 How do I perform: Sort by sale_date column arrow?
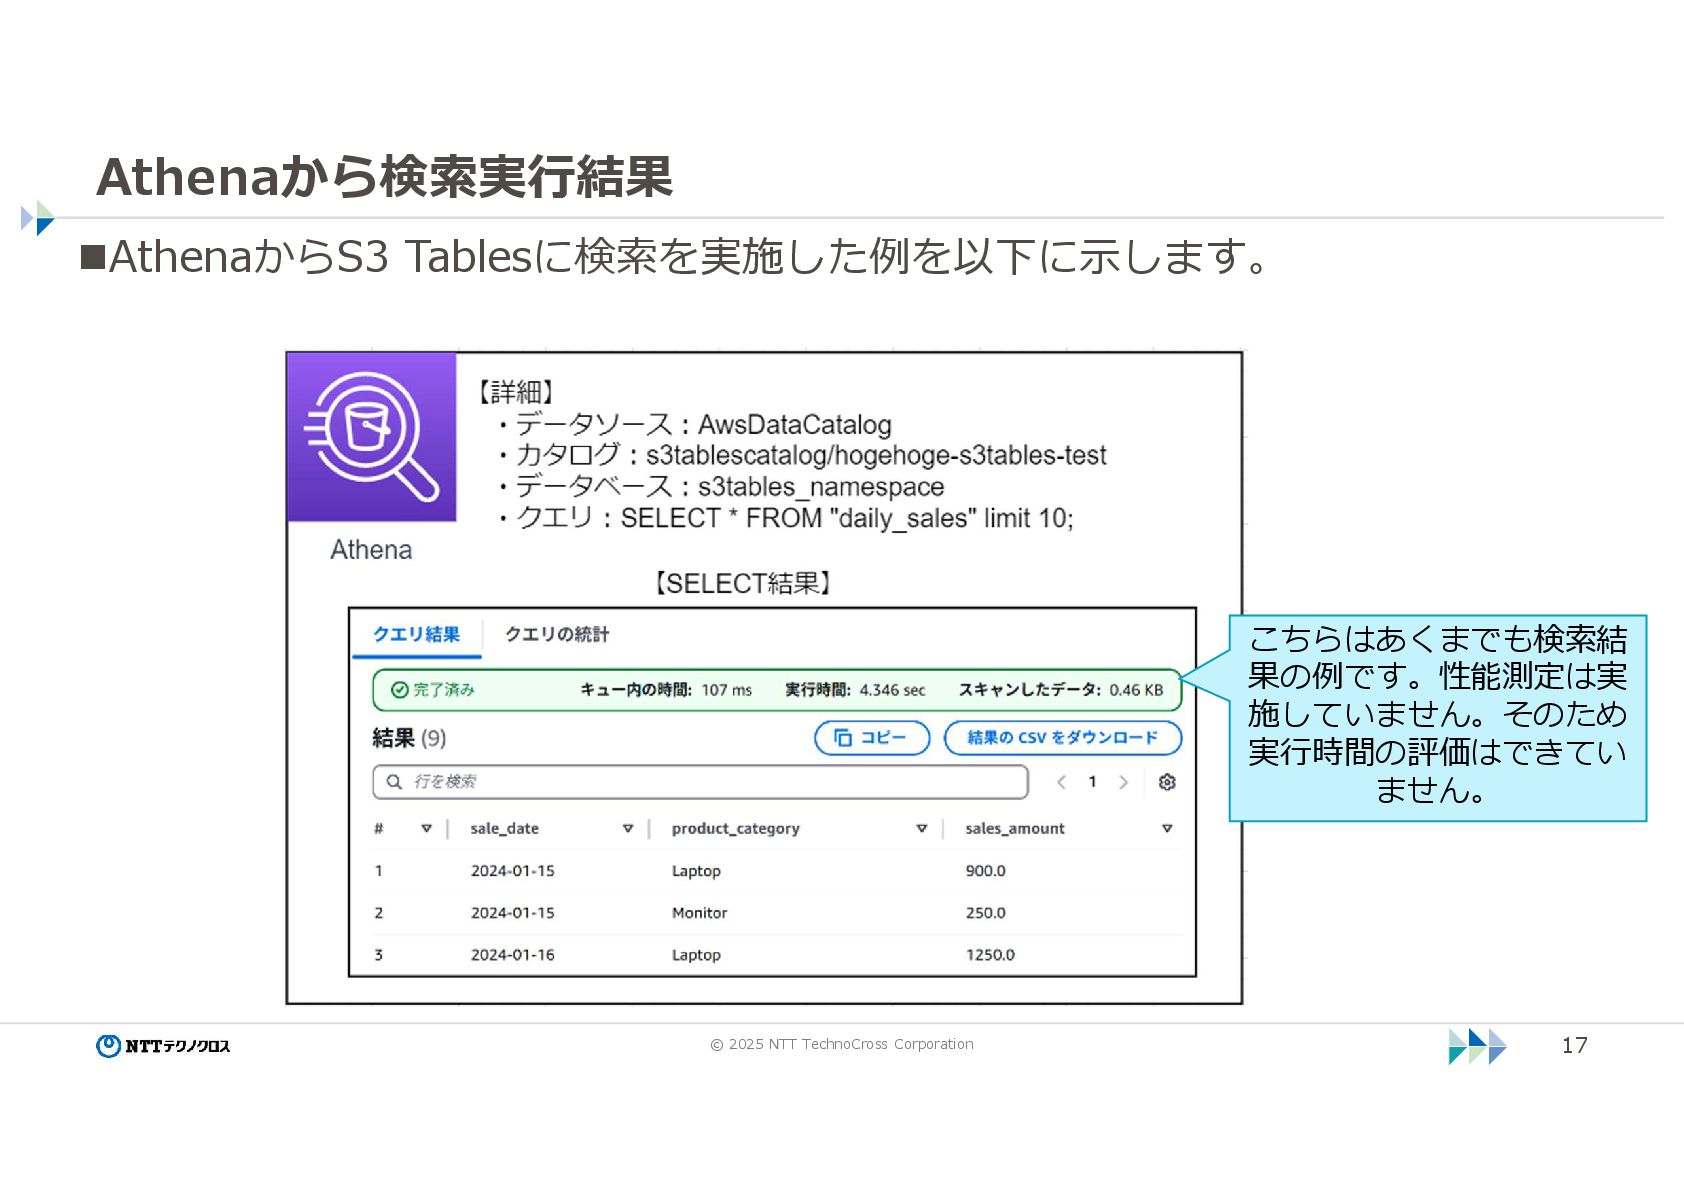click(628, 829)
